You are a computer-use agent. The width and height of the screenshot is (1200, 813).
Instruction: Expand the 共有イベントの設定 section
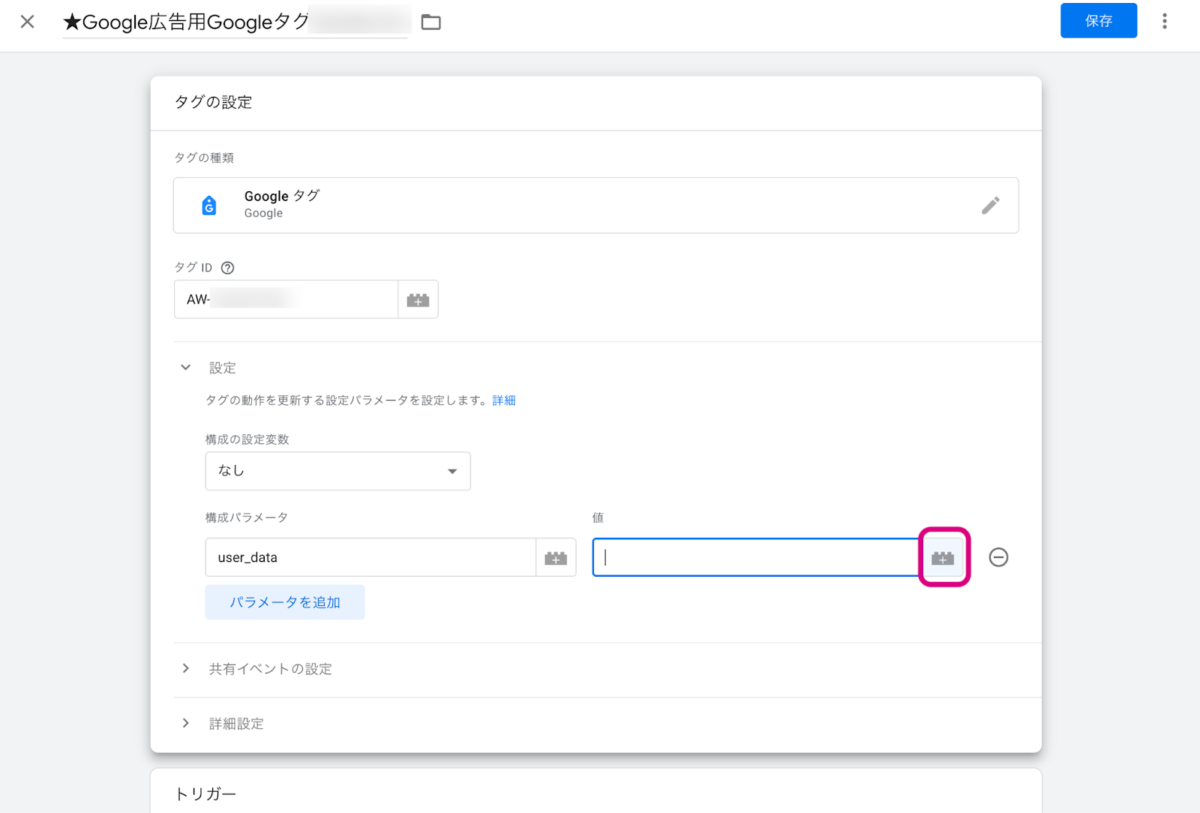coord(270,669)
